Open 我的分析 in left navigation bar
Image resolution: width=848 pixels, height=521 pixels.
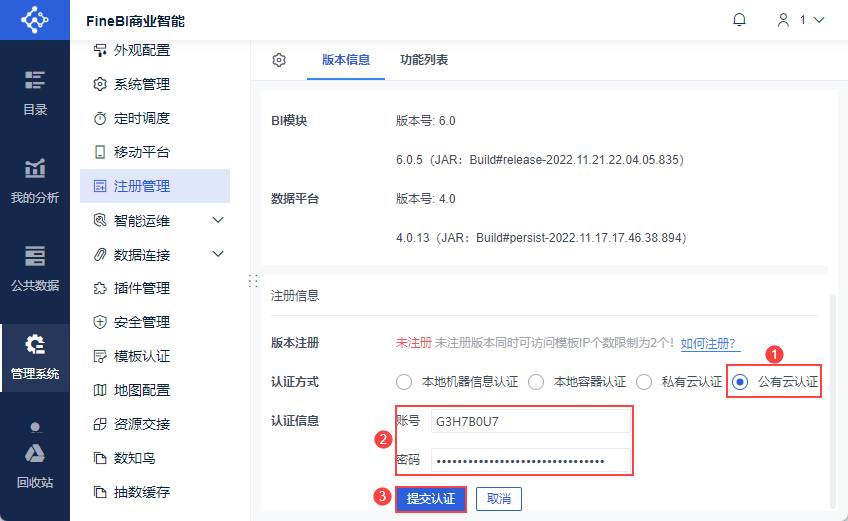coord(35,181)
